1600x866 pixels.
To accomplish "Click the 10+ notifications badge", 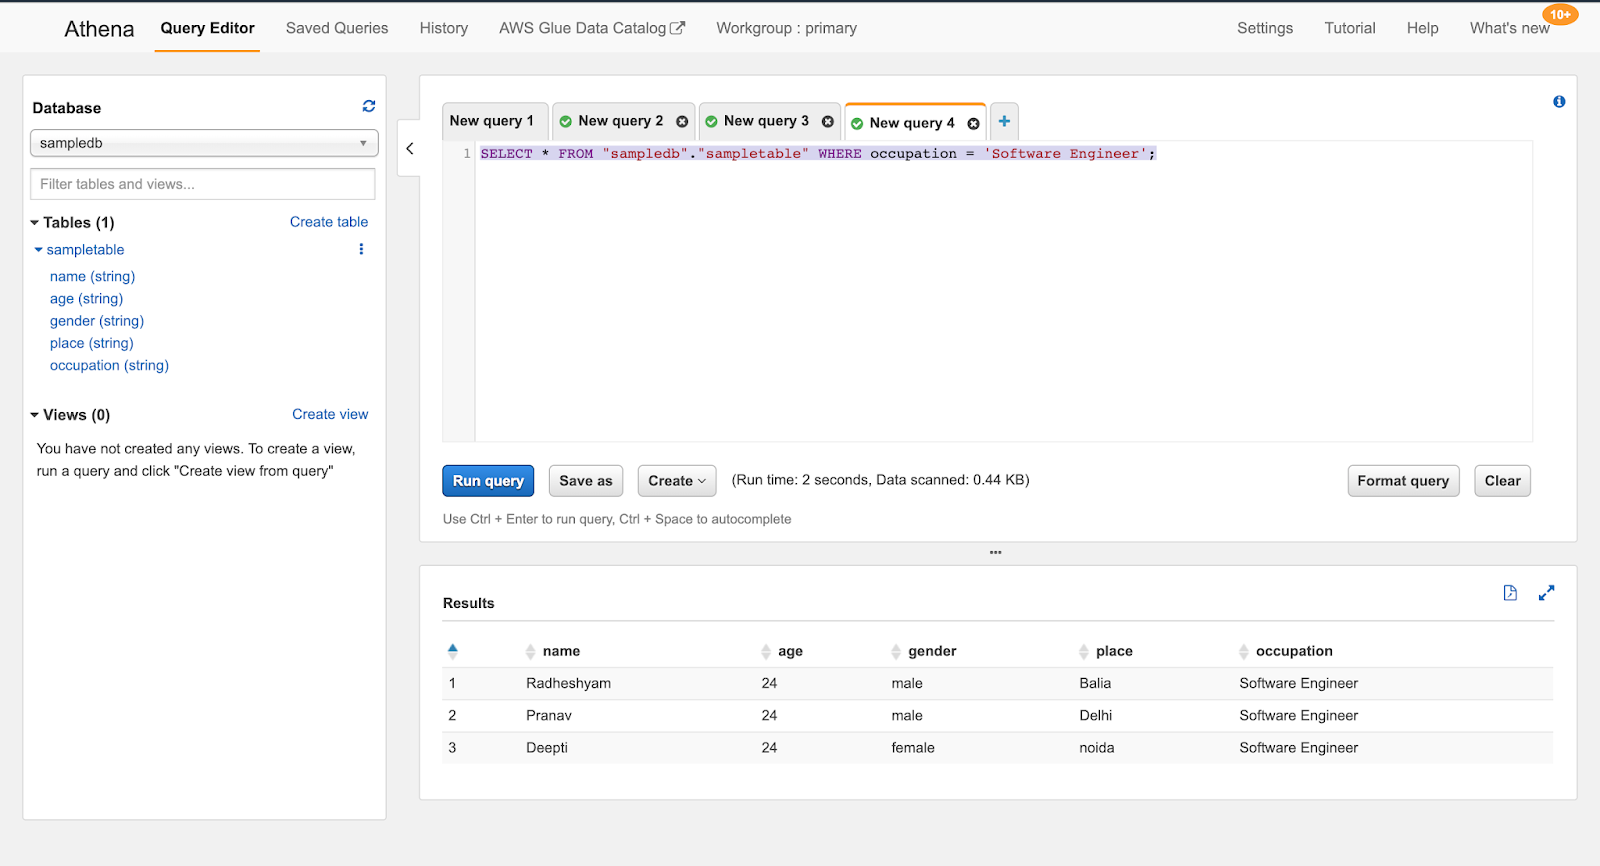I will (1560, 15).
